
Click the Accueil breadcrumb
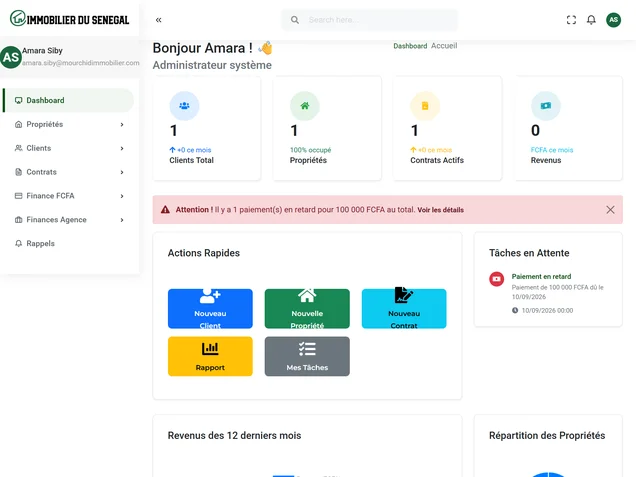click(x=444, y=46)
